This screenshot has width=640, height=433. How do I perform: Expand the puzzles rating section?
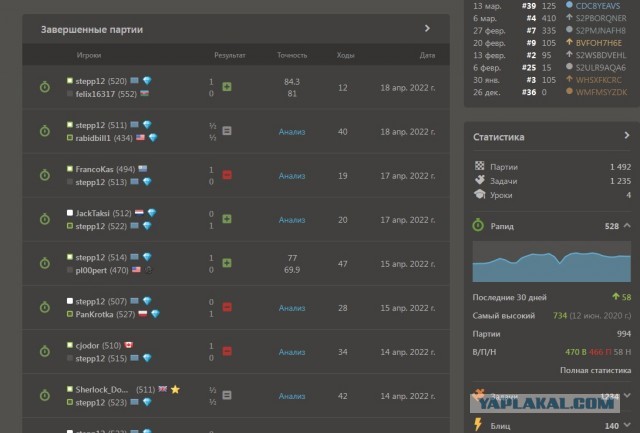coord(627,395)
